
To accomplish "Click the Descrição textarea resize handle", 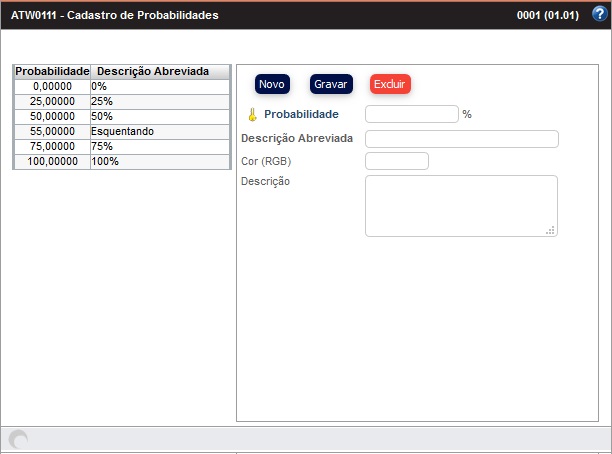I will coord(550,230).
